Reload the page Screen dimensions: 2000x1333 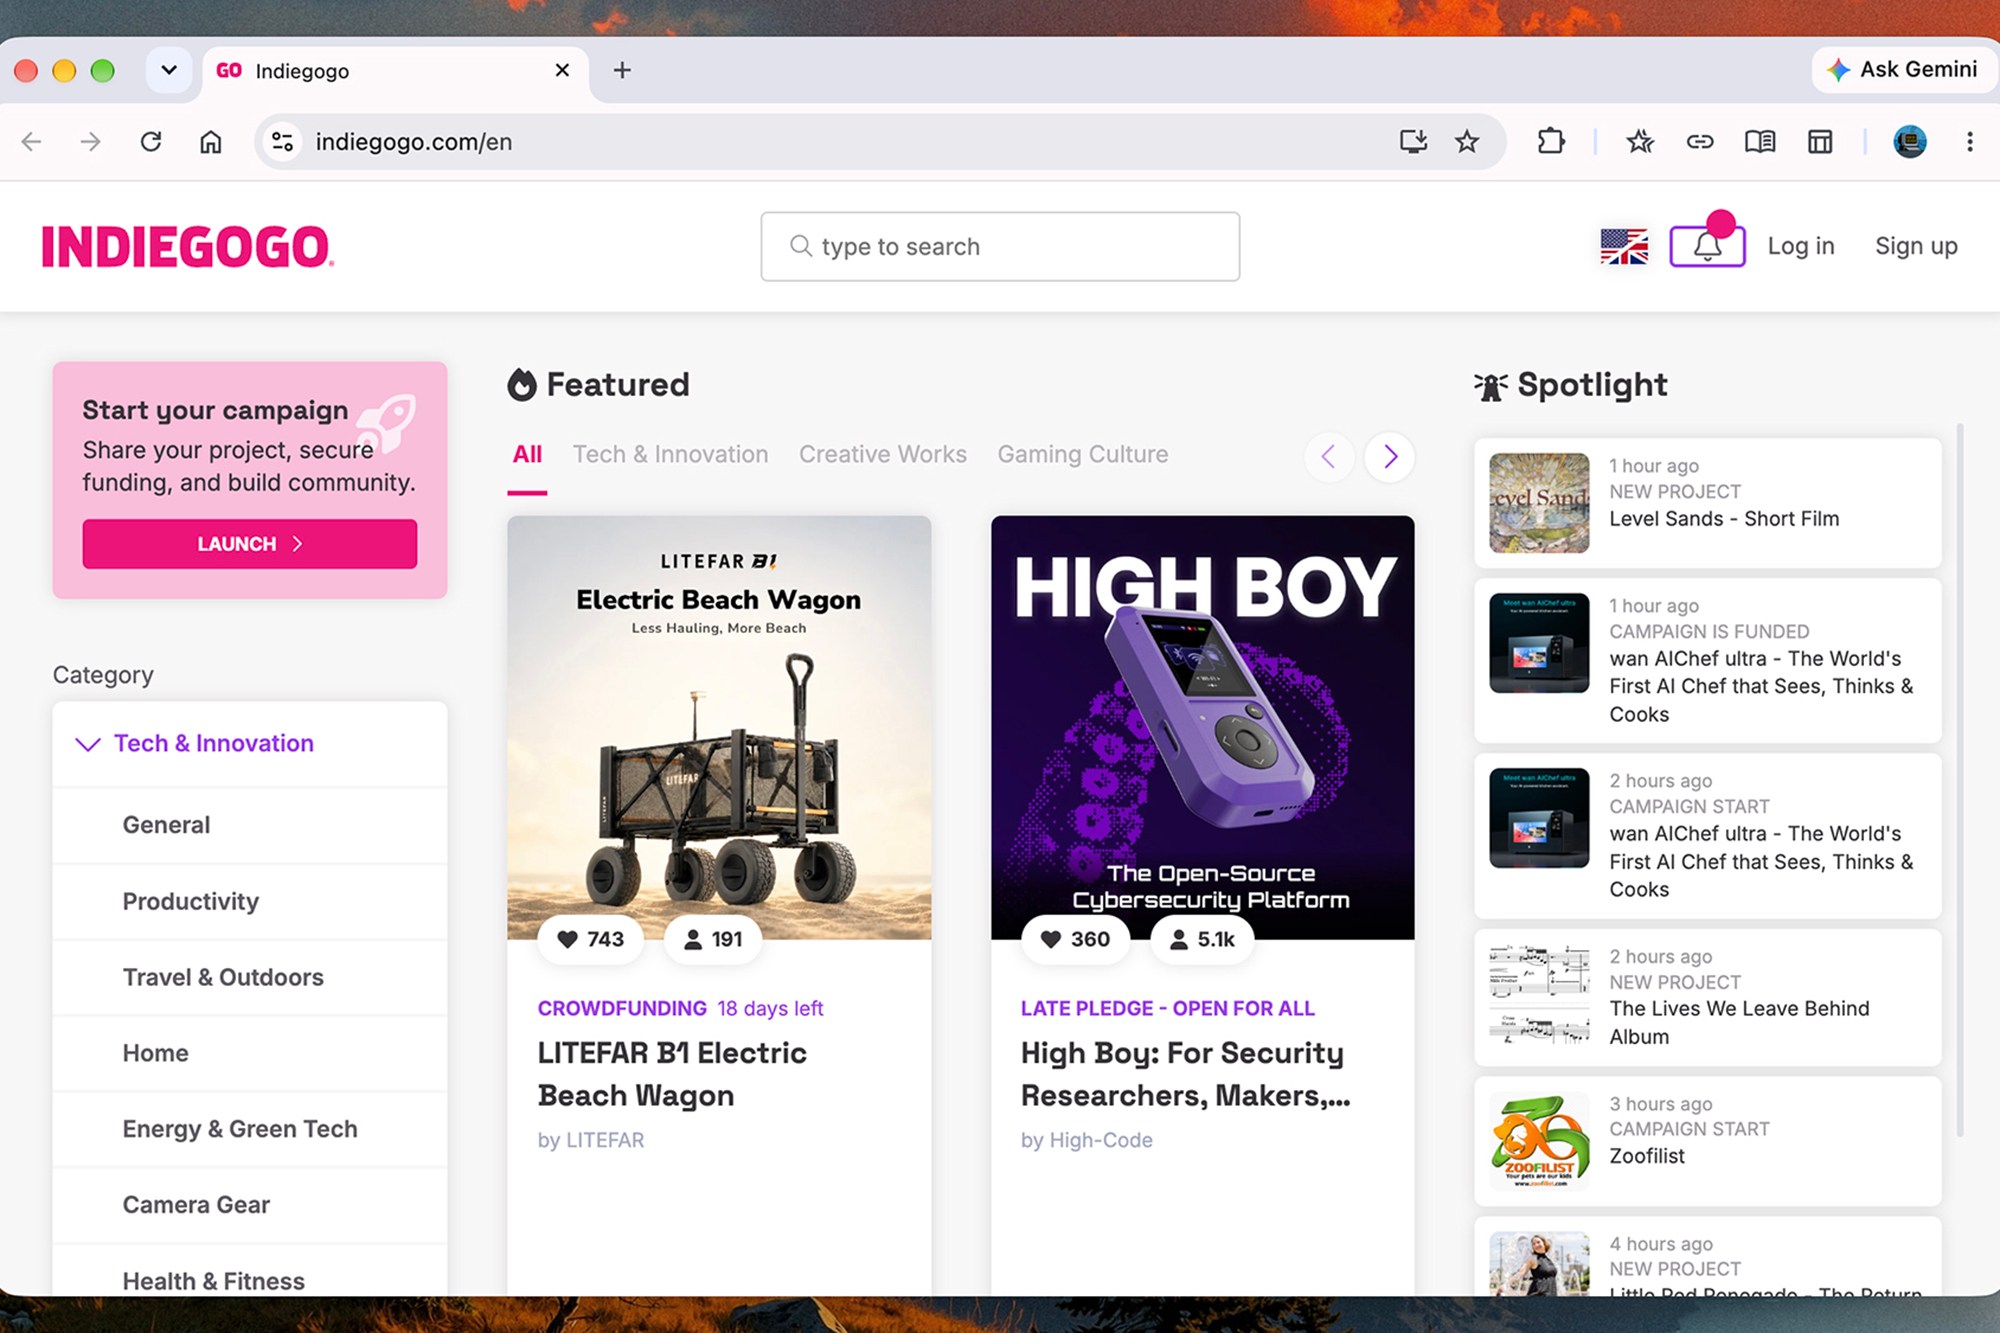point(151,142)
